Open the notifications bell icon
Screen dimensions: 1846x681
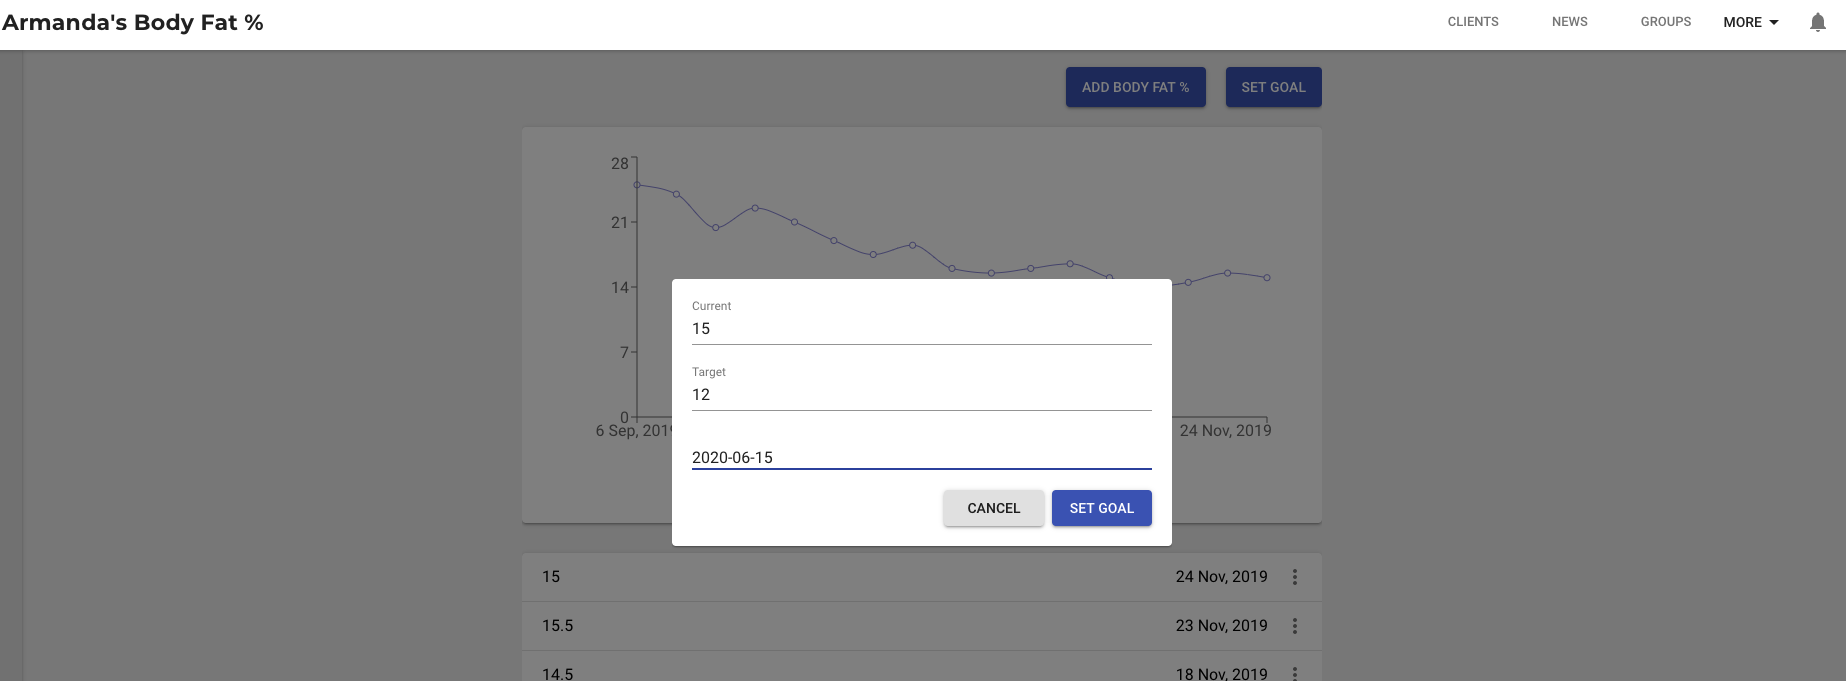1818,22
